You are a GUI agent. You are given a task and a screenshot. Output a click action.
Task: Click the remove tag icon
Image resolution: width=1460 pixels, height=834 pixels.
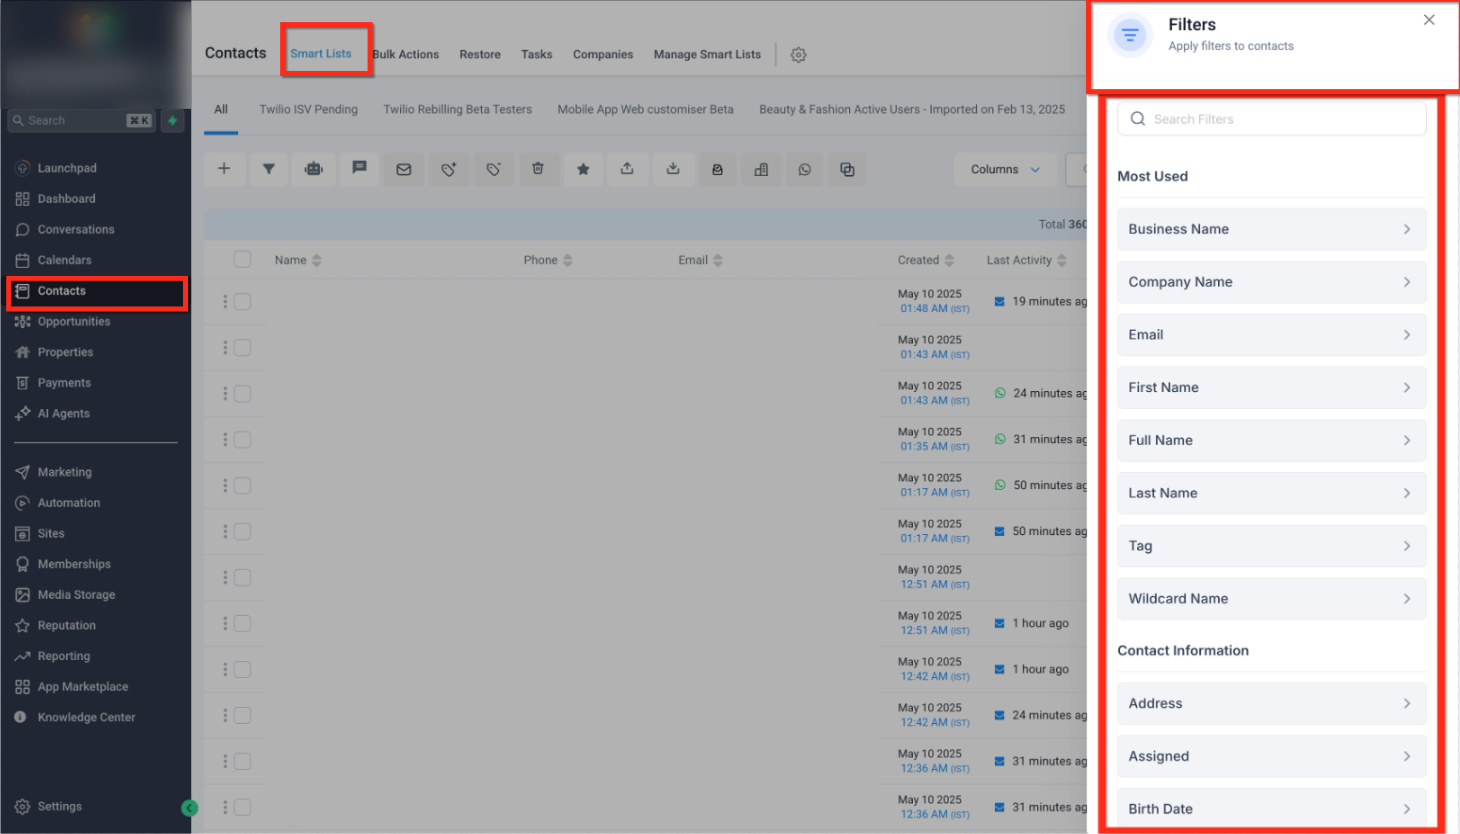click(x=493, y=169)
